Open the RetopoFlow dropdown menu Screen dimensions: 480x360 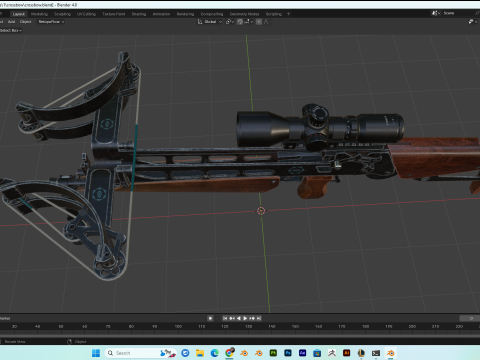tap(51, 22)
